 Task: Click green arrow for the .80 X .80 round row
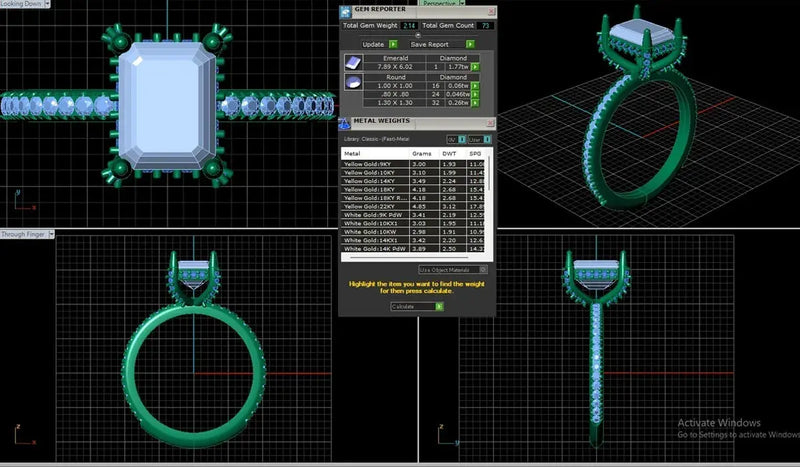[475, 94]
